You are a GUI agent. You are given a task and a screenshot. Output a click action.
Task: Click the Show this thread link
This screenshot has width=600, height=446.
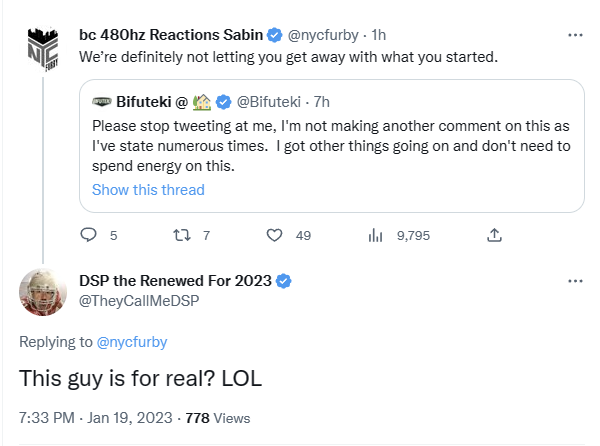[x=148, y=190]
